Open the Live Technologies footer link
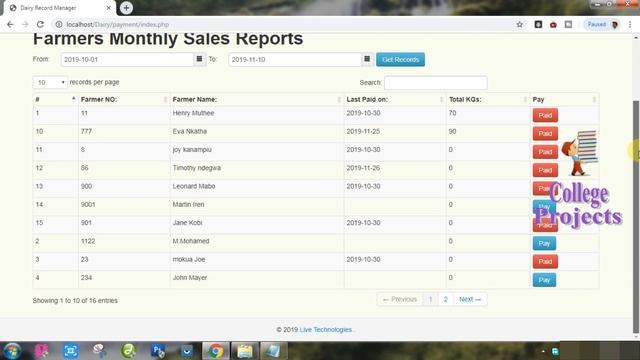 (326, 329)
